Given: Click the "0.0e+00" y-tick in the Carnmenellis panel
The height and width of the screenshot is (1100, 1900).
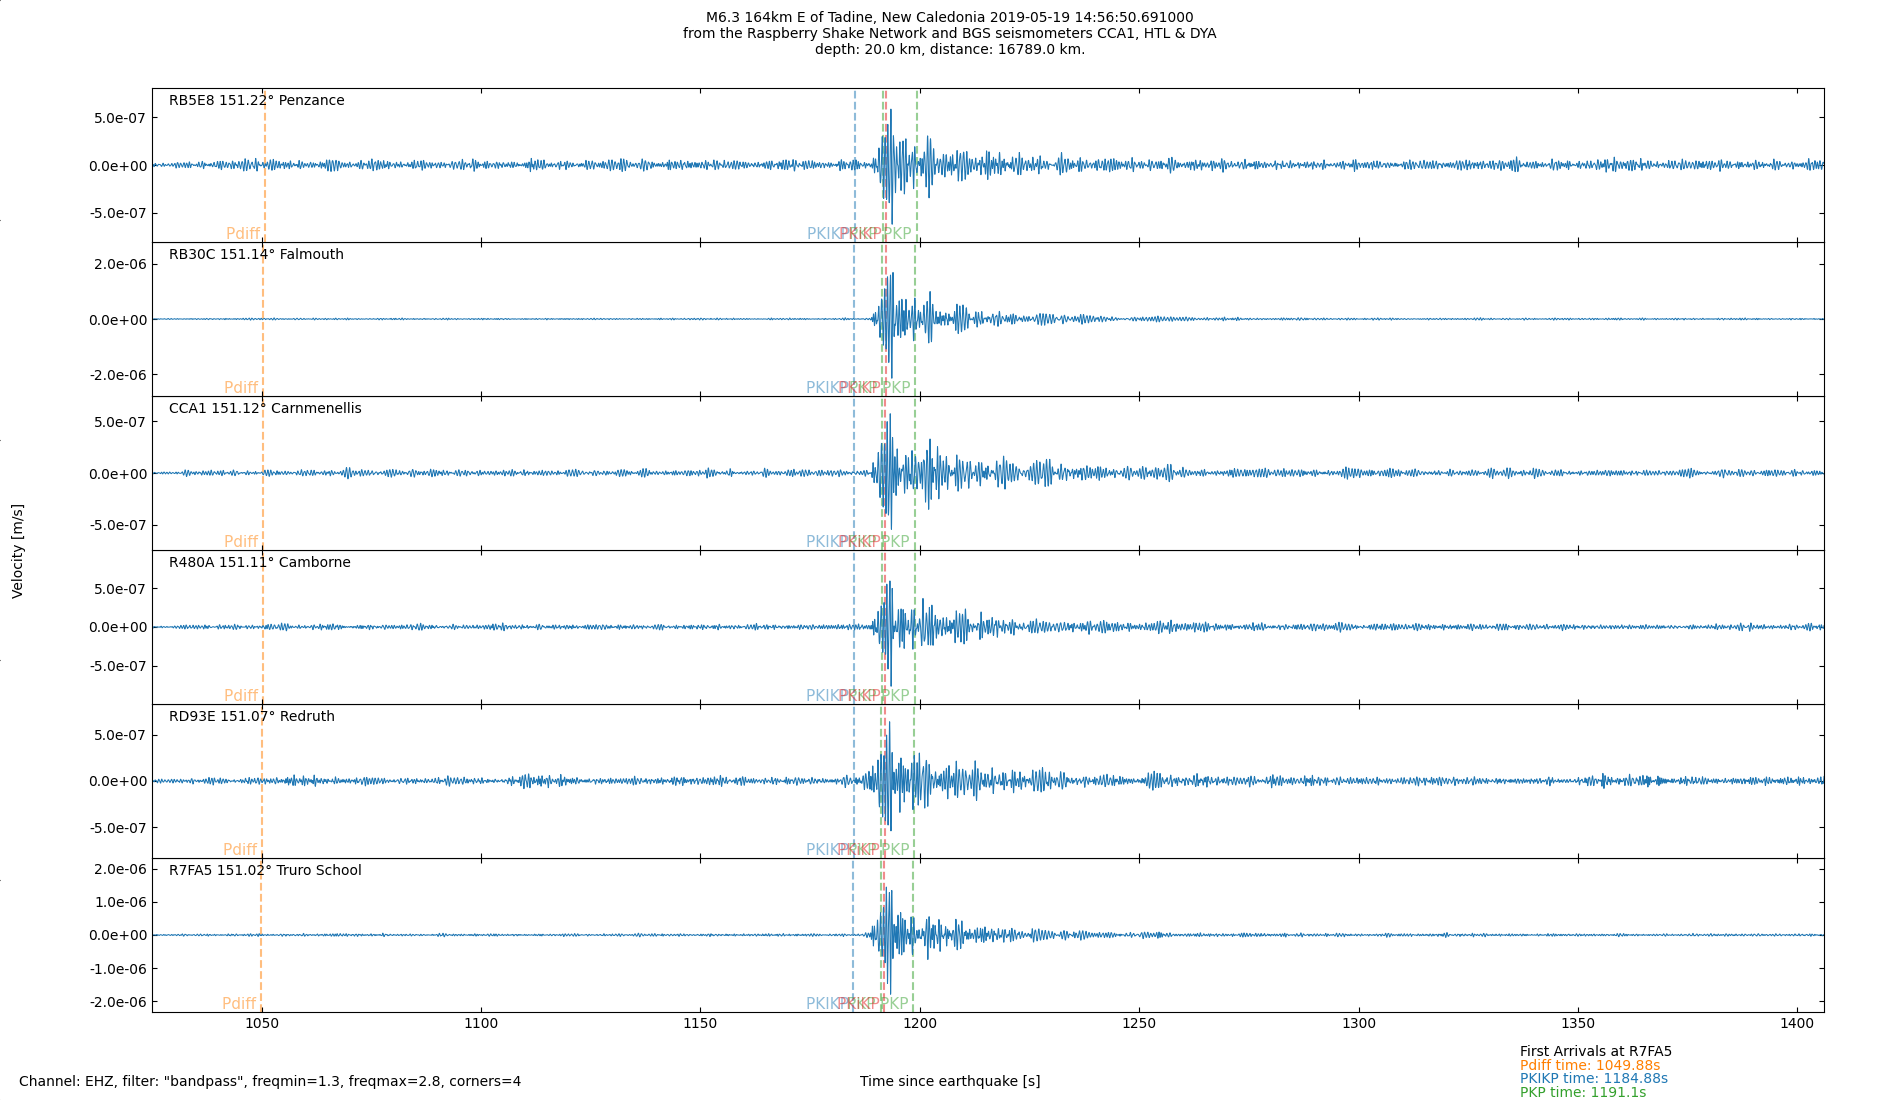Looking at the screenshot, I should click(x=118, y=474).
